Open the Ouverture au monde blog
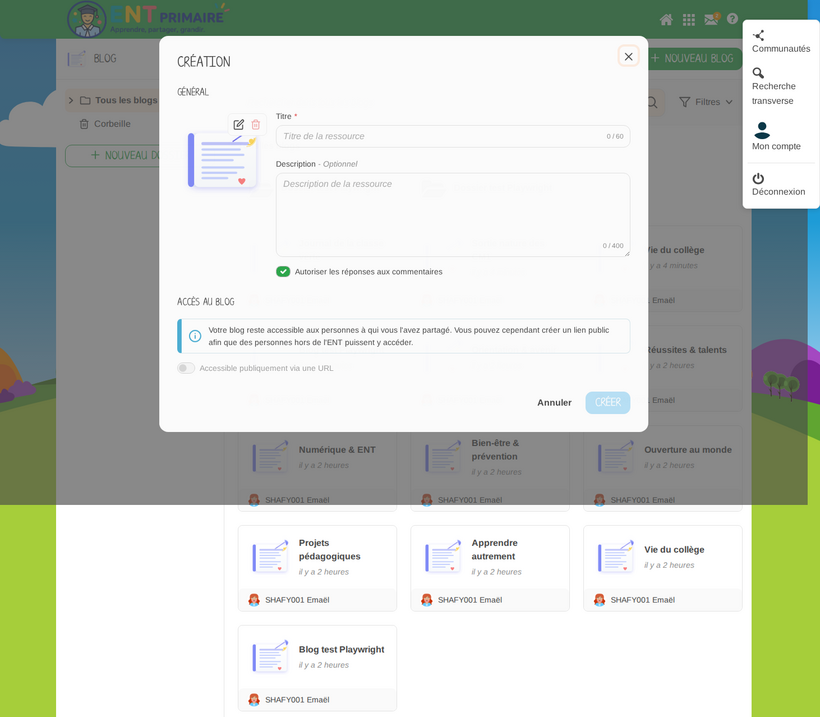This screenshot has height=717, width=820. click(x=663, y=468)
